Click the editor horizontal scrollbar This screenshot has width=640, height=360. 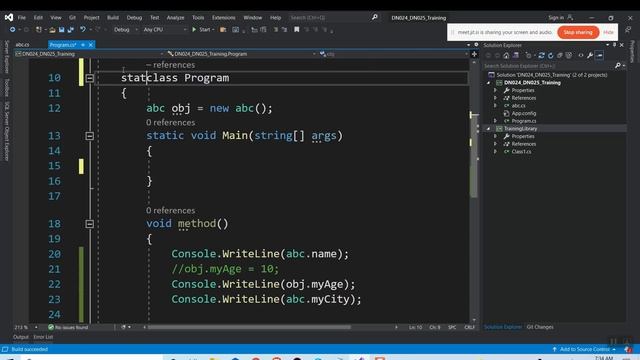pyautogui.click(x=249, y=327)
